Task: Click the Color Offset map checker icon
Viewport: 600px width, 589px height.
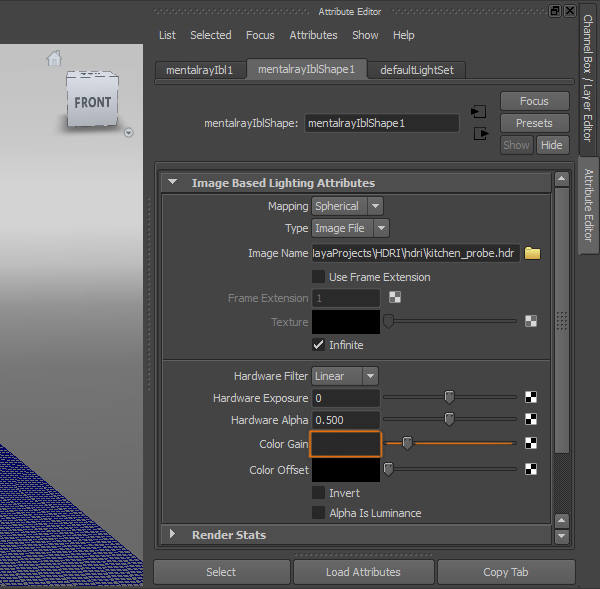Action: tap(532, 468)
